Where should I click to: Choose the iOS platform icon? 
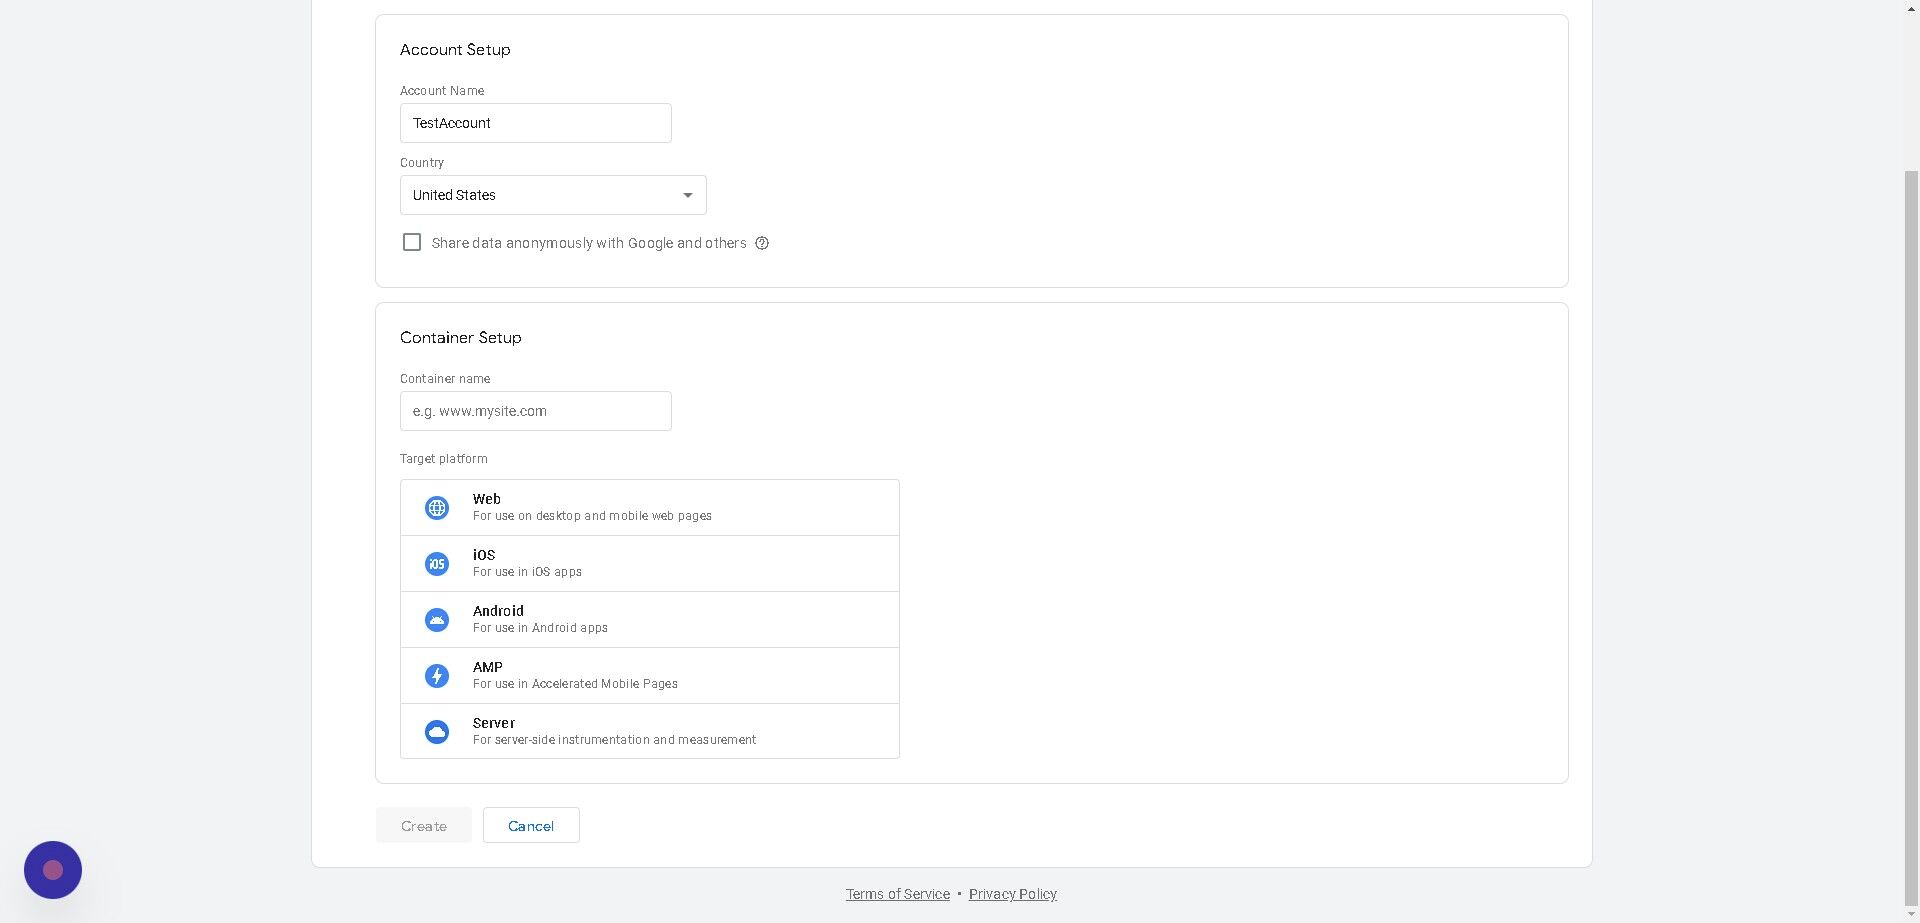pyautogui.click(x=437, y=564)
